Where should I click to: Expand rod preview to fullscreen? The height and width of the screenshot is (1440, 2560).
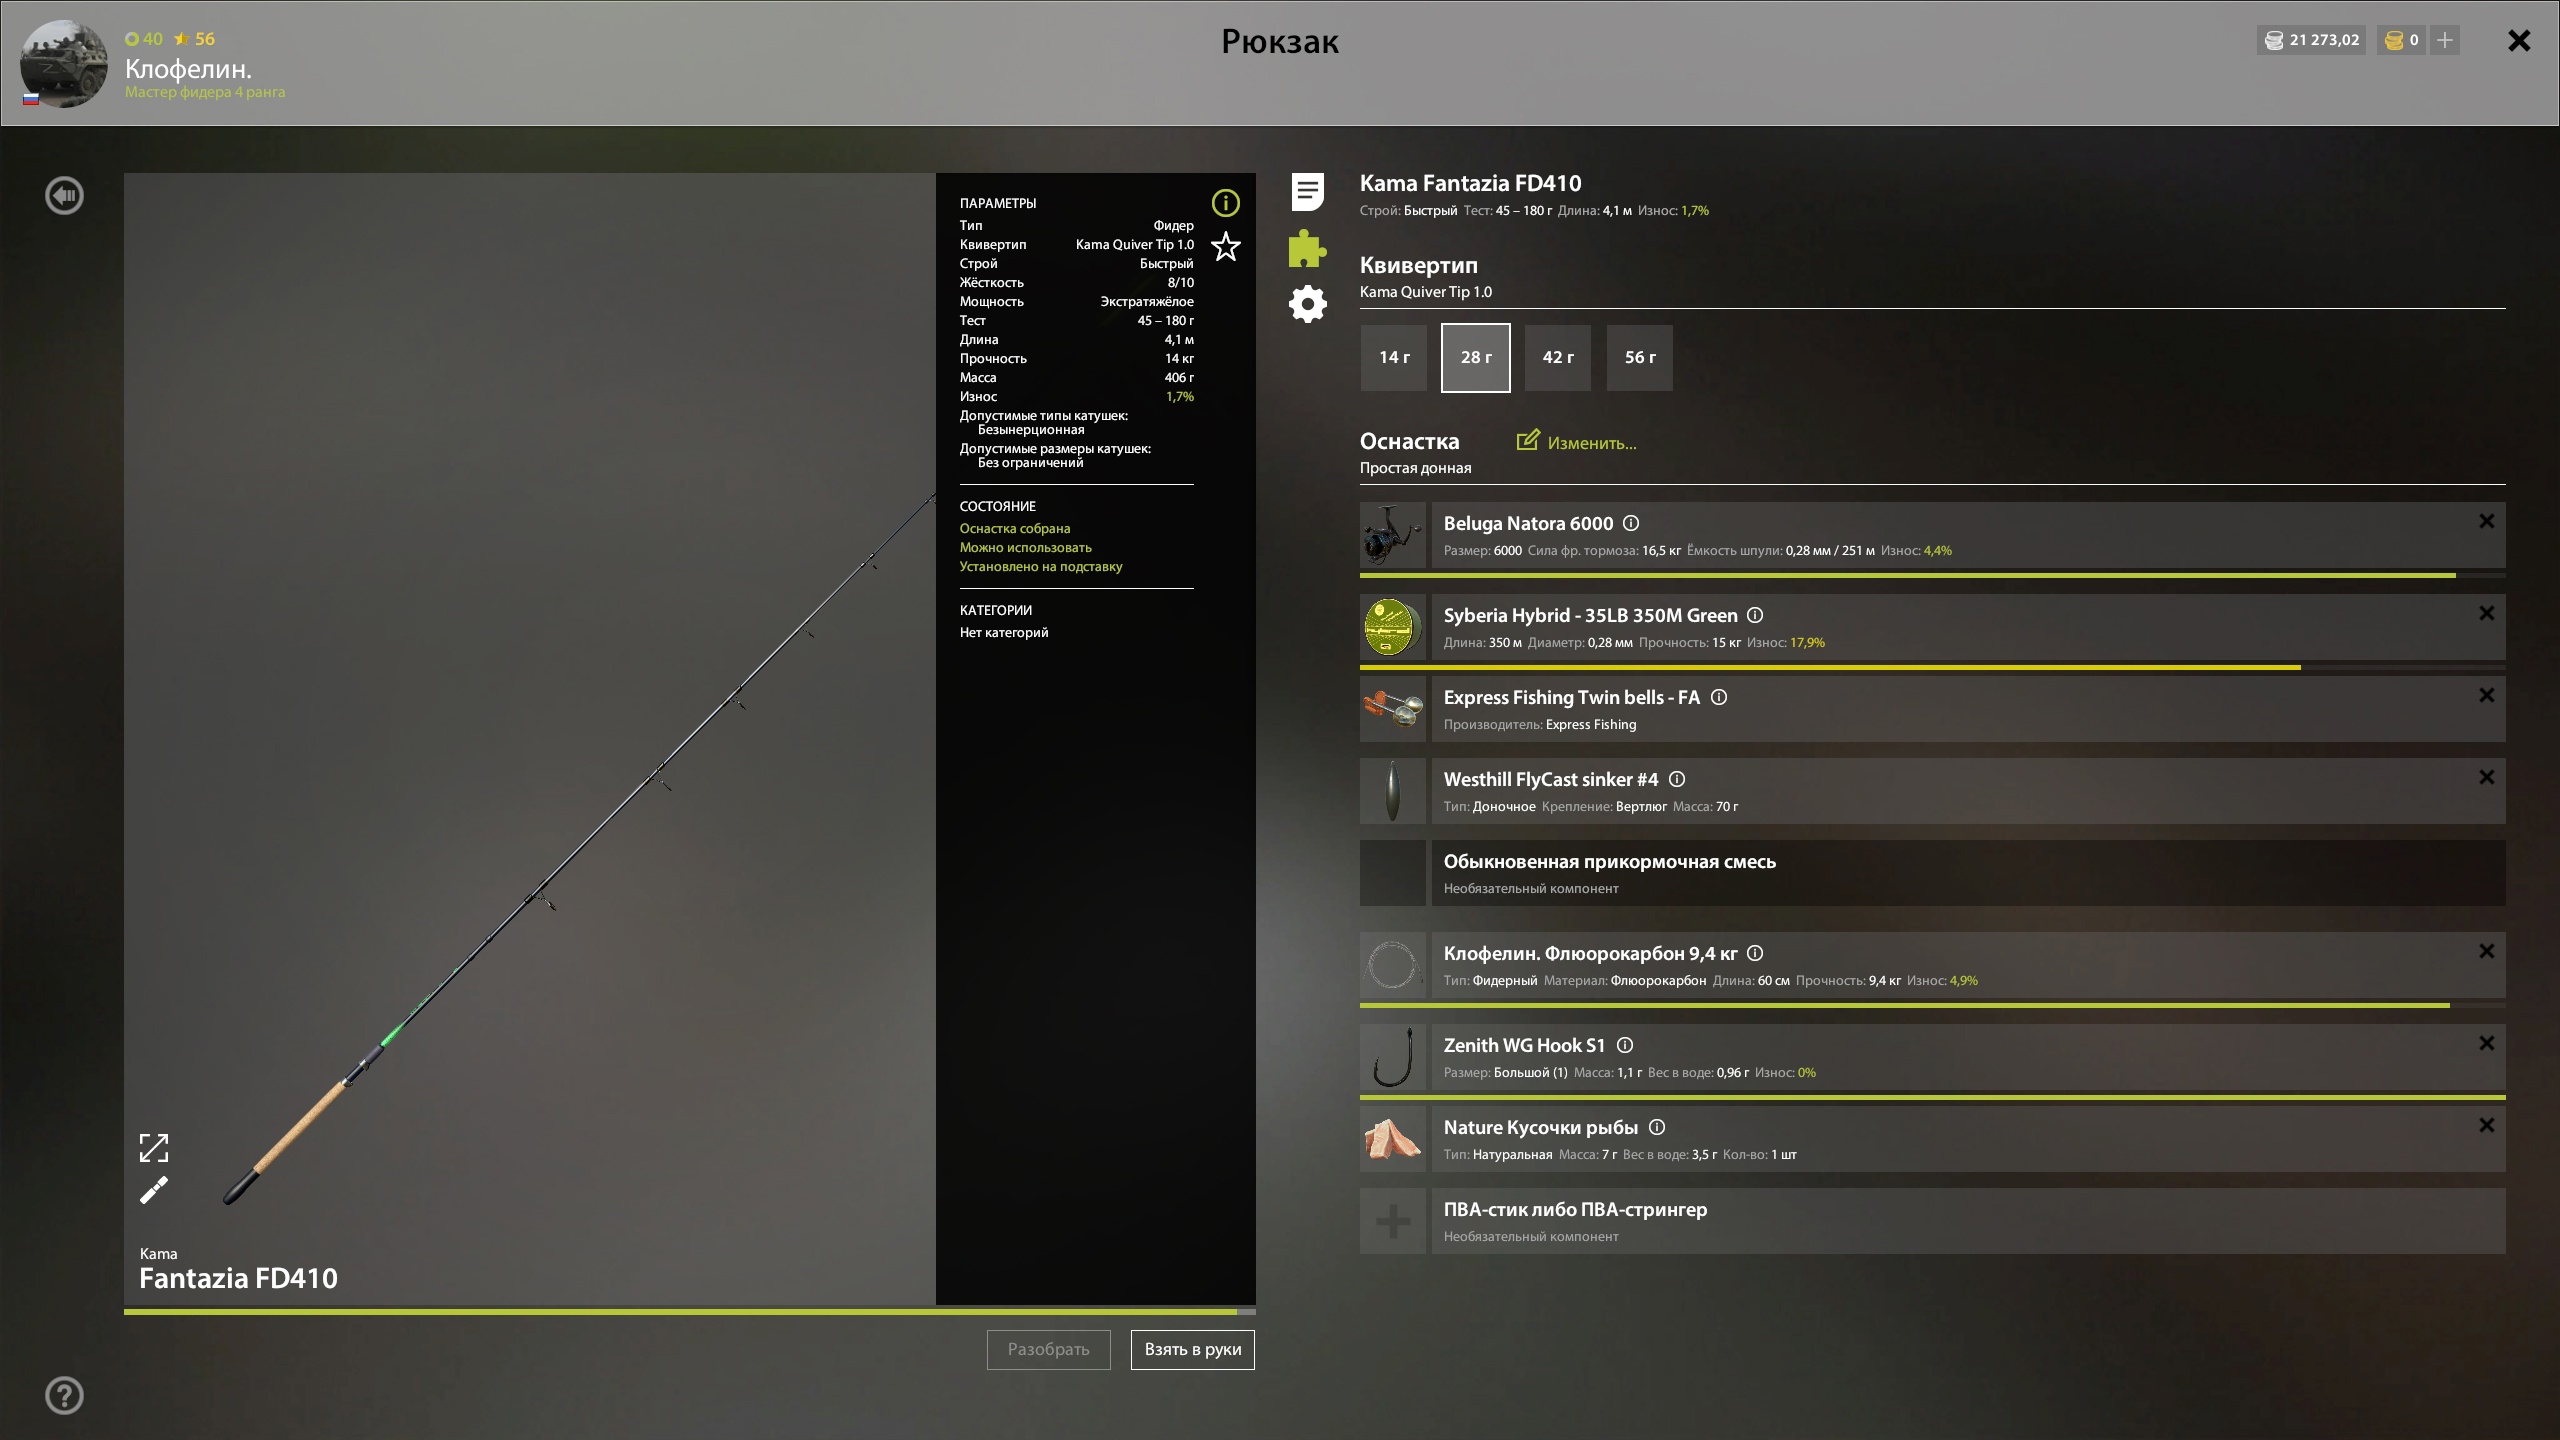point(154,1148)
